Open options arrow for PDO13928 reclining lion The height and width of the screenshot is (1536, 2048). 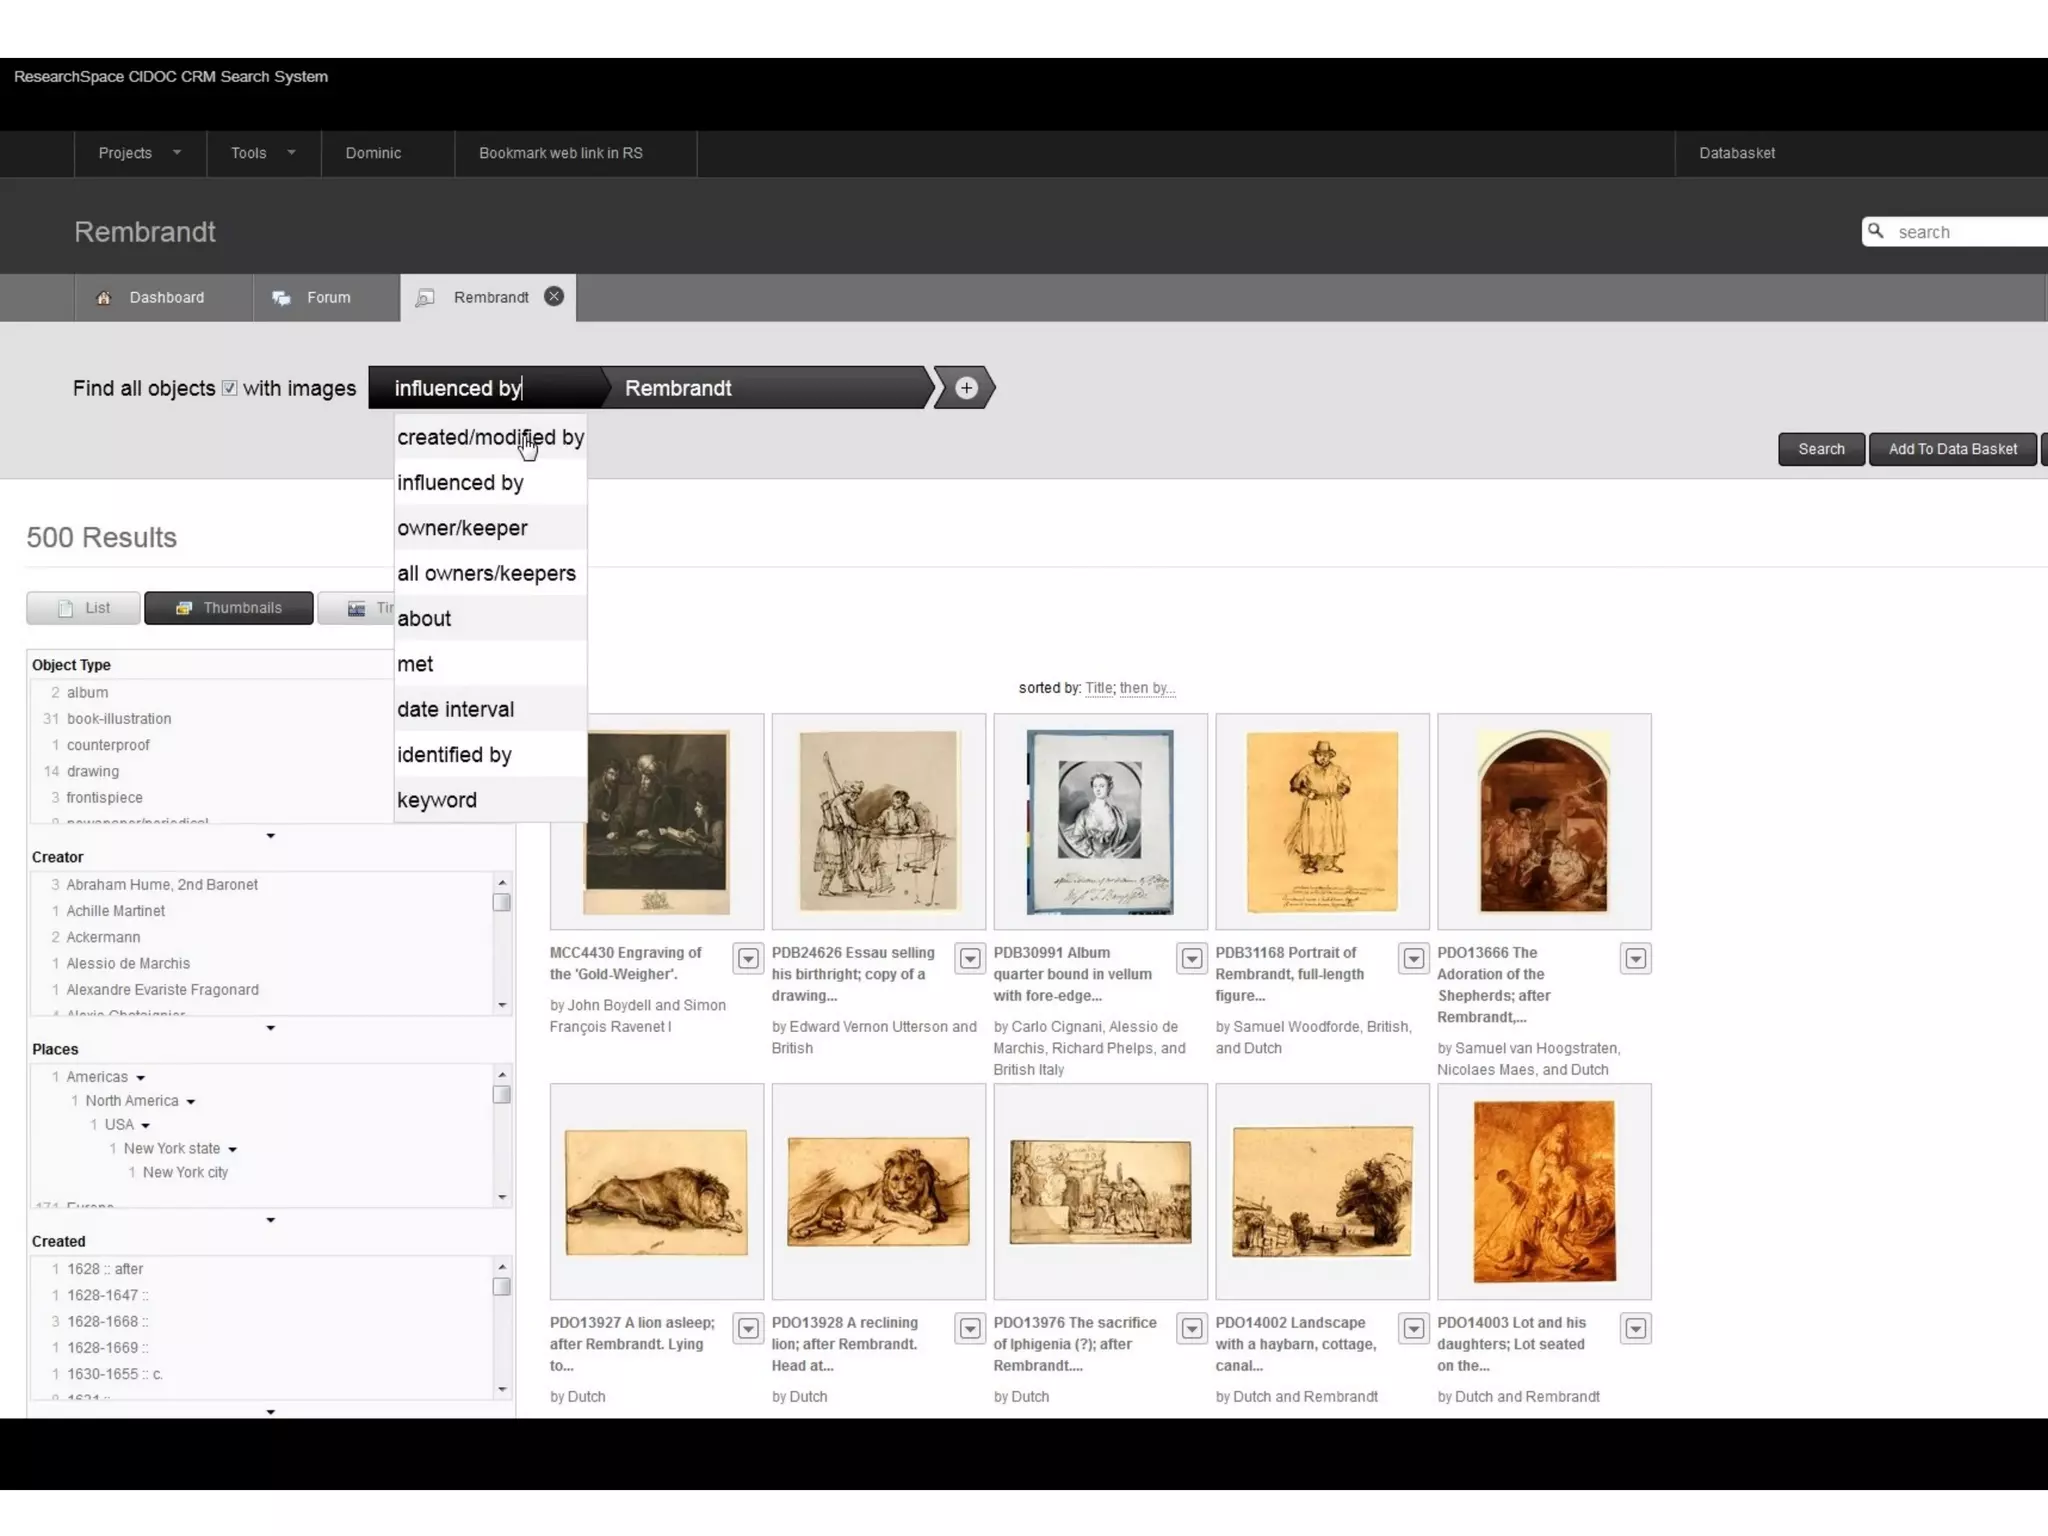pos(970,1328)
